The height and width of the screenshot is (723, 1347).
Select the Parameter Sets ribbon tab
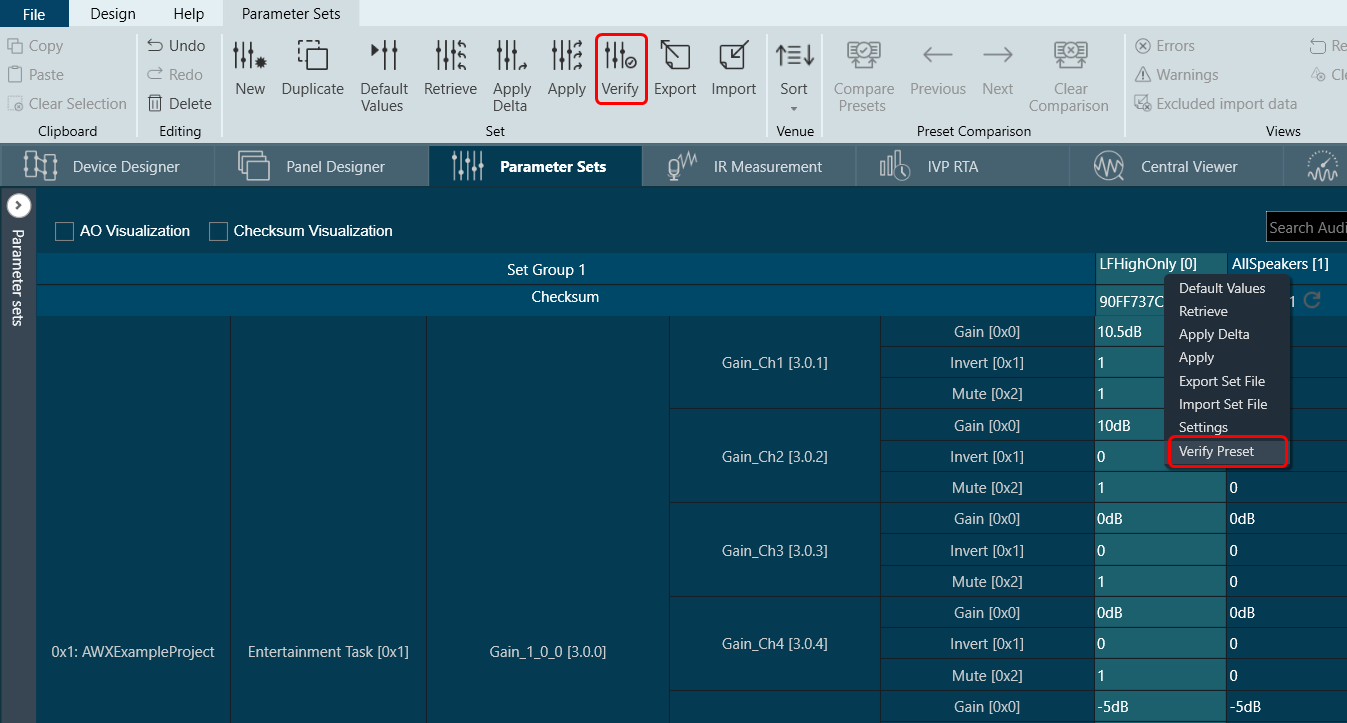point(291,14)
